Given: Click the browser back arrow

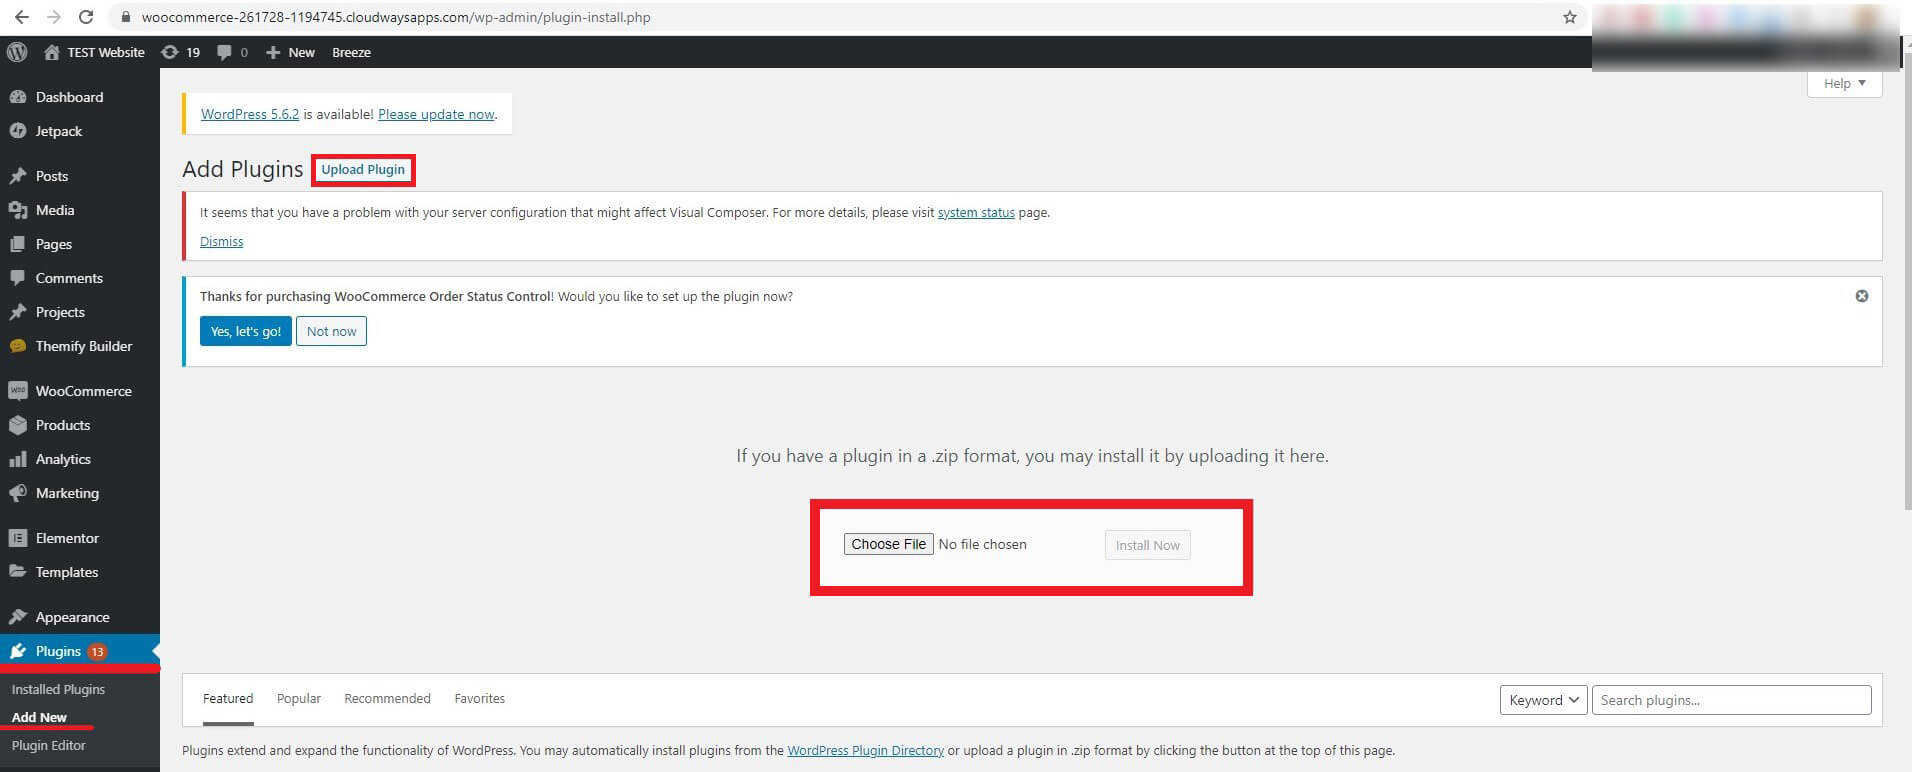Looking at the screenshot, I should tap(22, 17).
